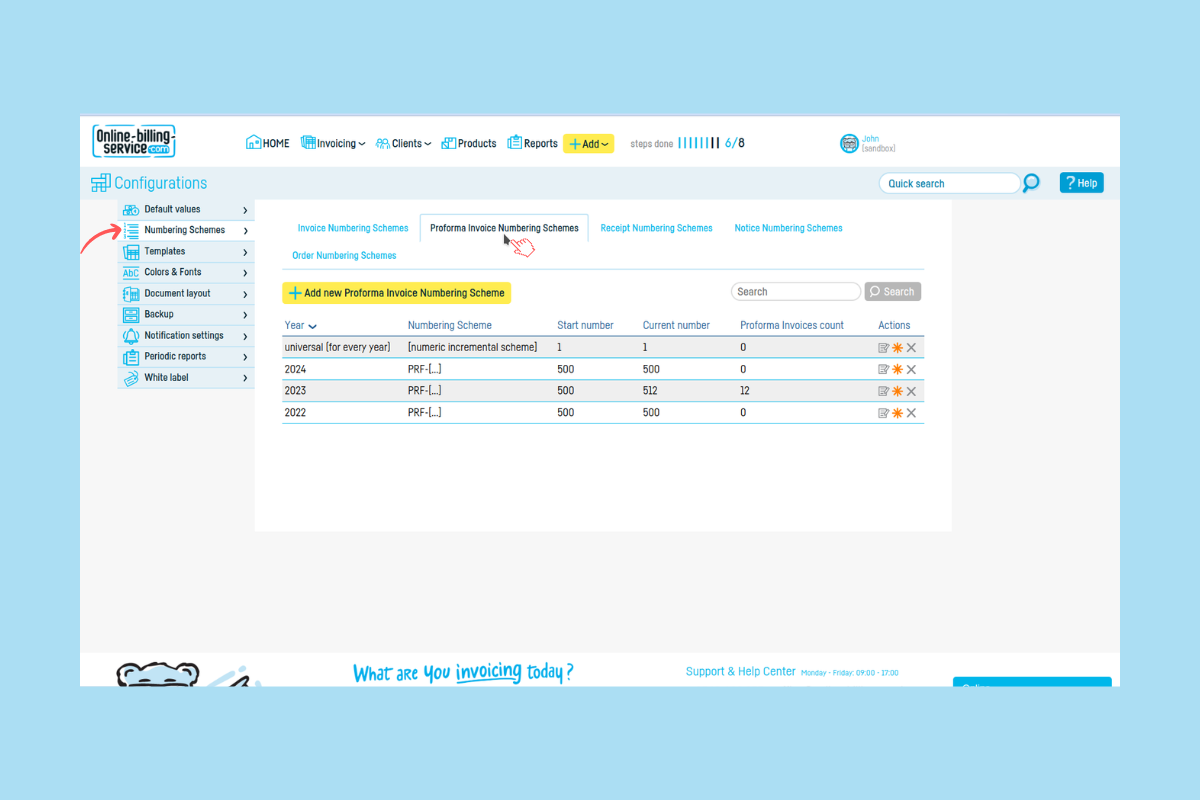The height and width of the screenshot is (800, 1200).
Task: Open the yellow Add dropdown
Action: coord(588,144)
